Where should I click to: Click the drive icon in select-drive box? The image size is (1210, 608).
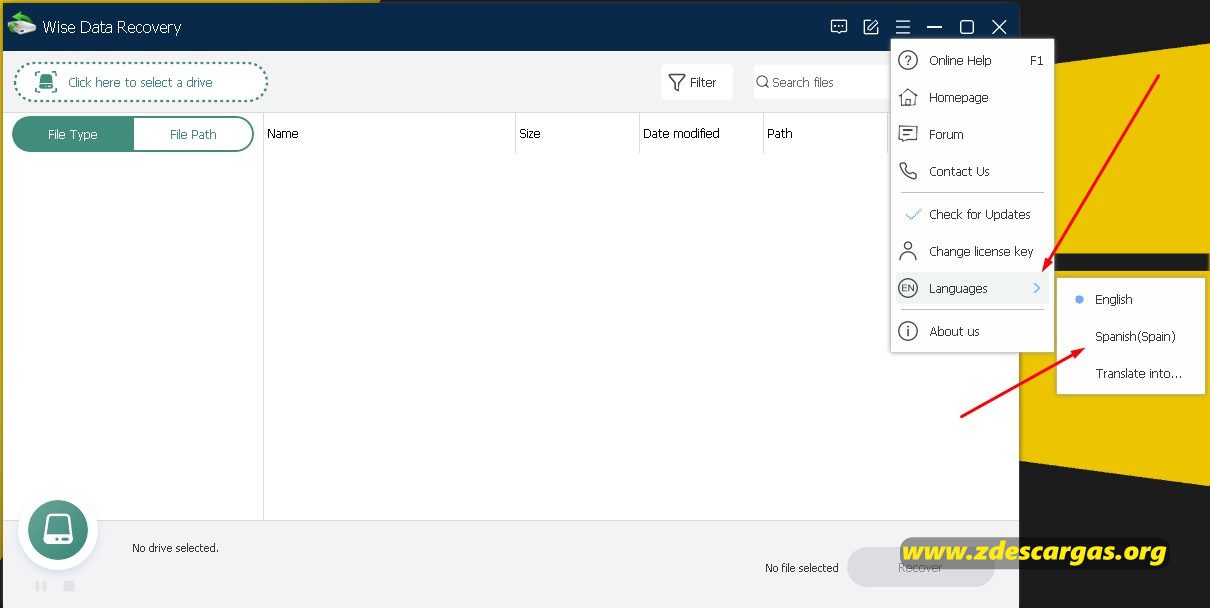(x=46, y=82)
